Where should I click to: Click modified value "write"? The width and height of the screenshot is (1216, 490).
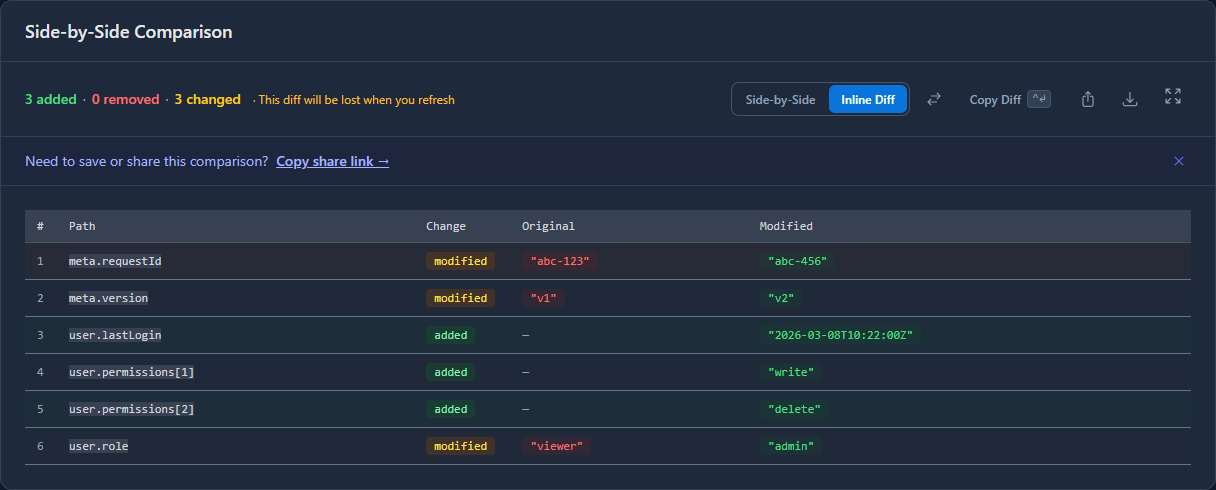pyautogui.click(x=791, y=372)
